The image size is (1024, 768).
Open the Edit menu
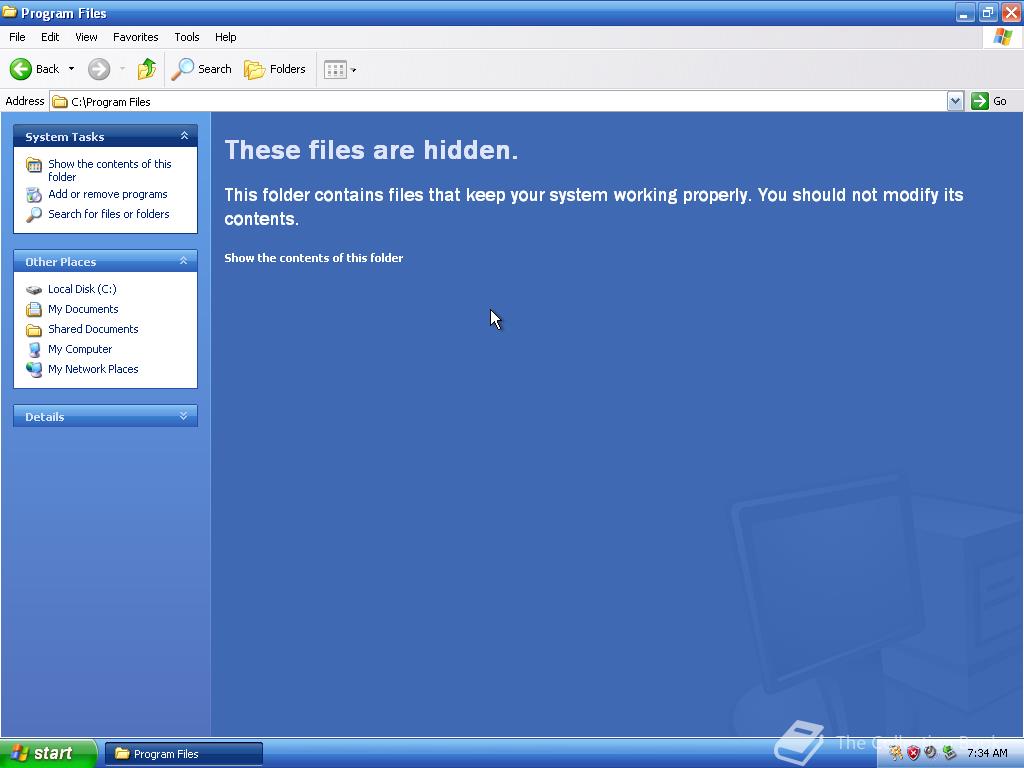[50, 37]
